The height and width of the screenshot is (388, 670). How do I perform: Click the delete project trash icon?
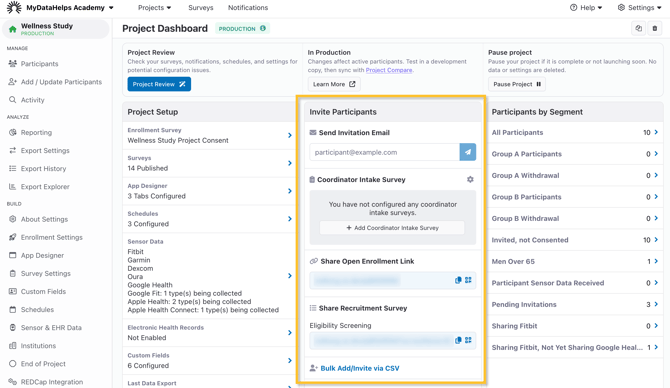pos(655,29)
